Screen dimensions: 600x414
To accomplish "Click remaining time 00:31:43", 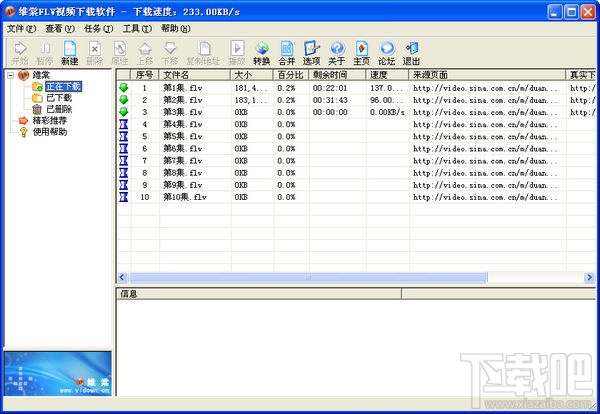I will point(330,100).
